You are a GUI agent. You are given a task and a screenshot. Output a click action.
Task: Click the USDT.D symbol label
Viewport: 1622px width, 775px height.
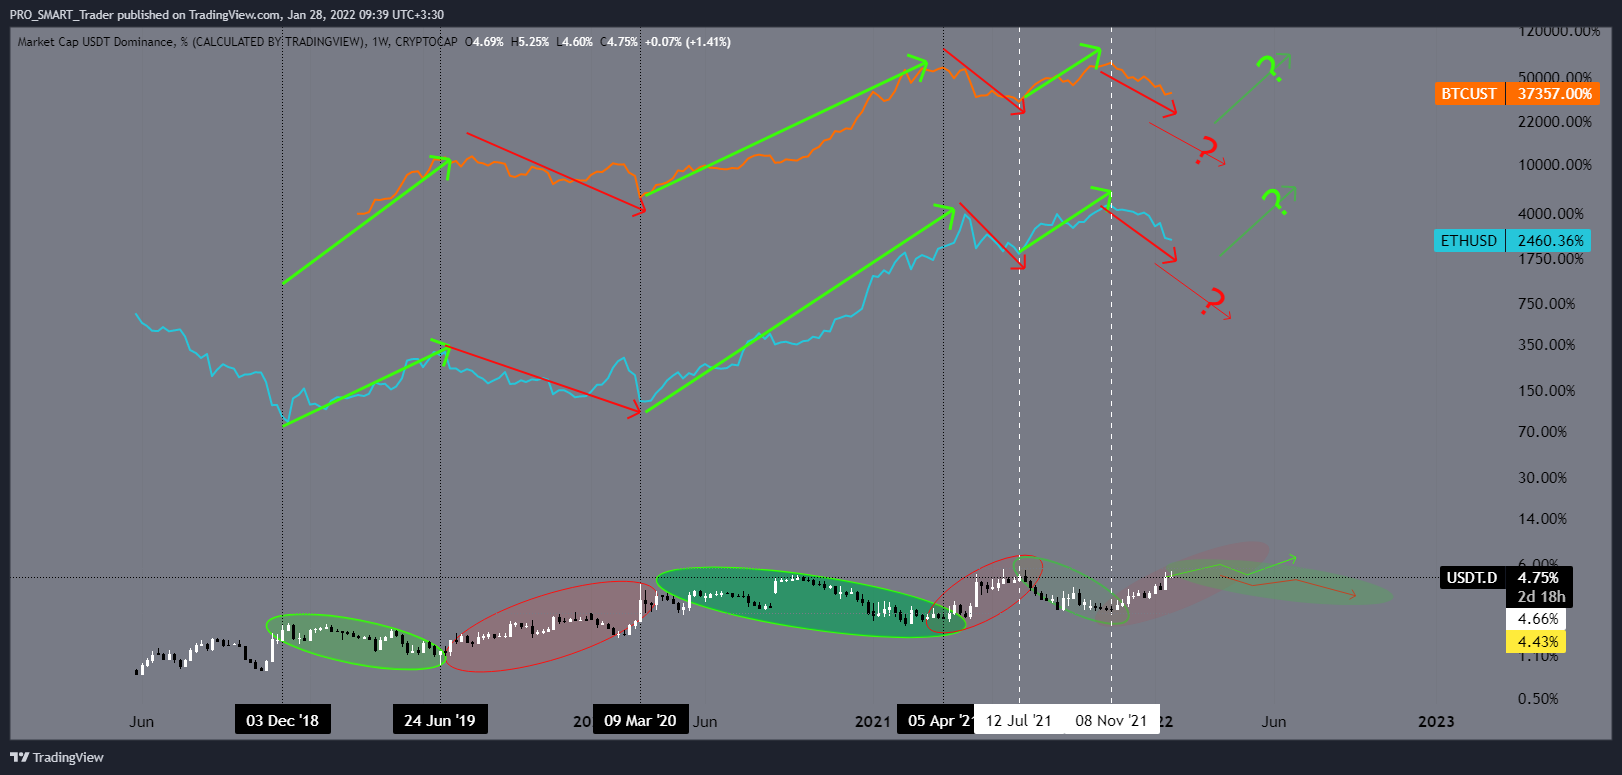1472,578
